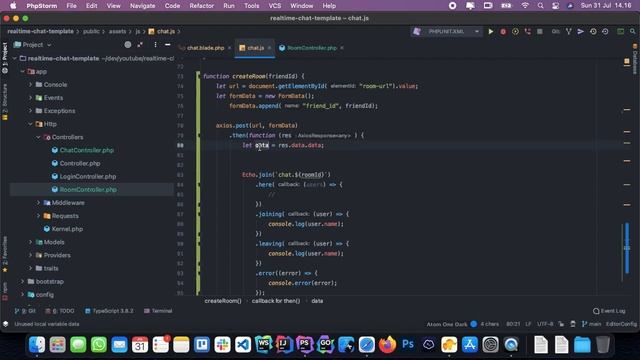Click the 'public' path segment in the navigation bar
Viewport: 640px width, 360px height.
91,31
